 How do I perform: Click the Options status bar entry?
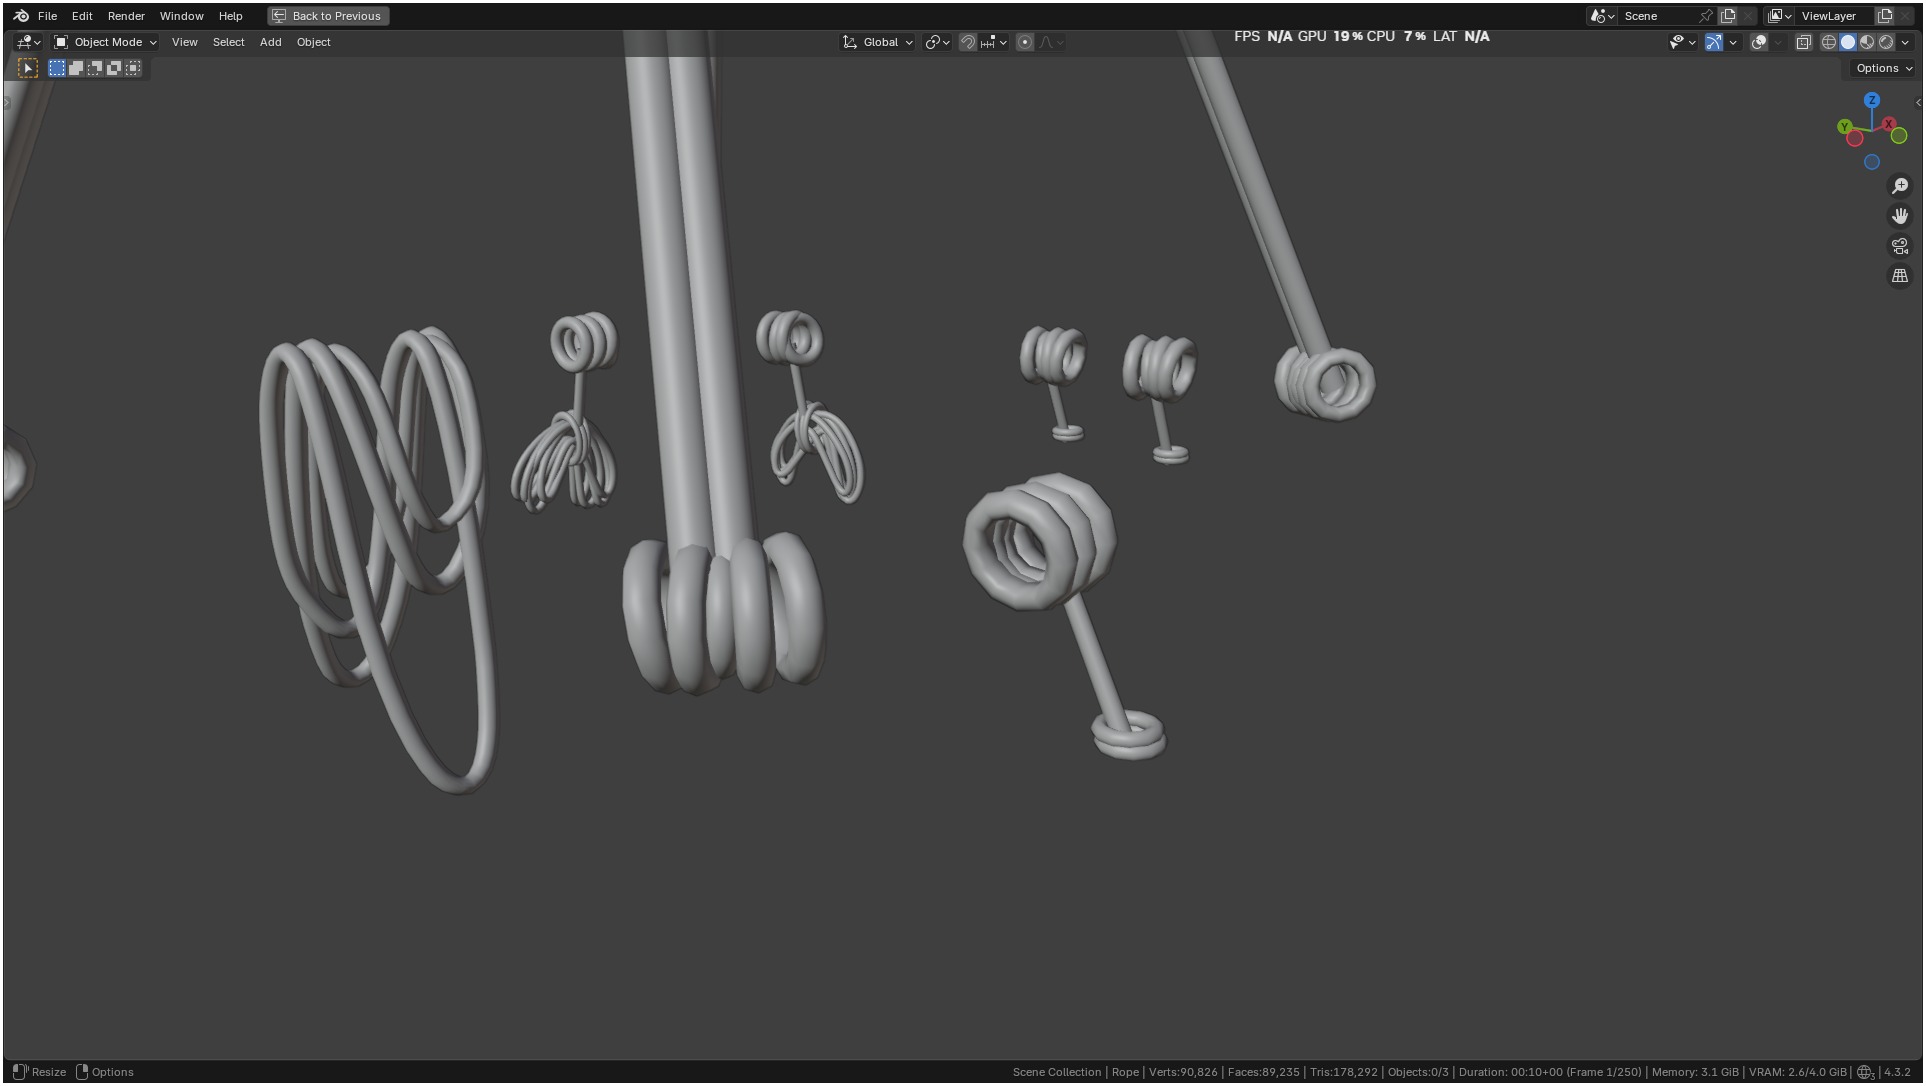(x=105, y=1072)
